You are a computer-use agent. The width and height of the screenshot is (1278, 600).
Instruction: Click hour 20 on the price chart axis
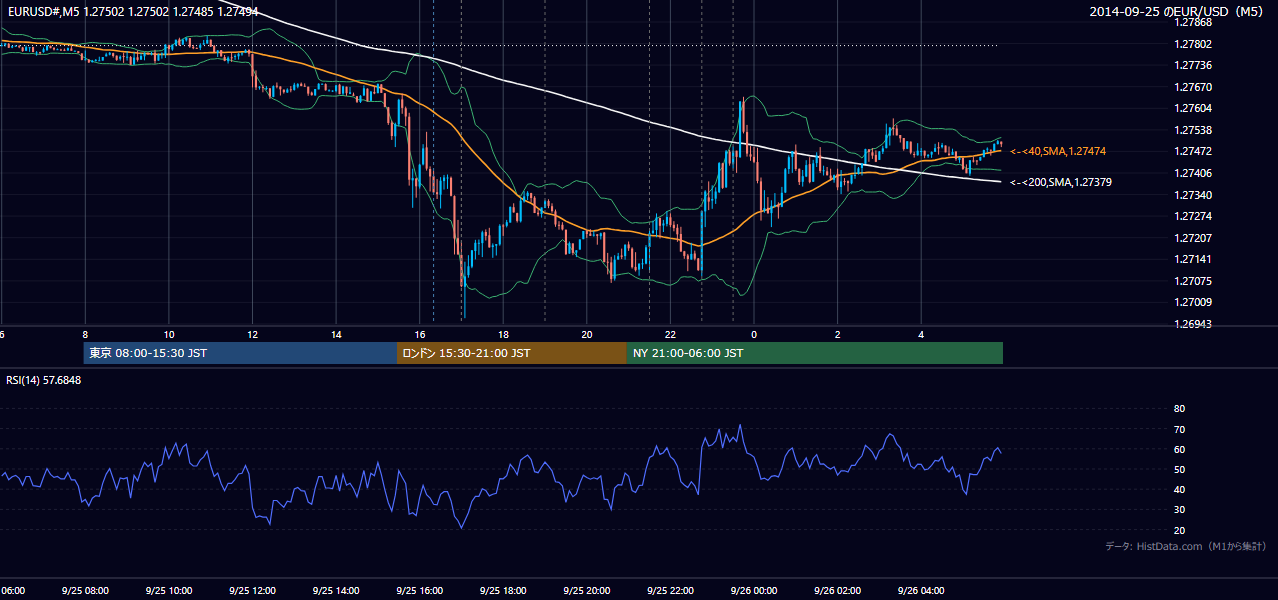(x=587, y=335)
